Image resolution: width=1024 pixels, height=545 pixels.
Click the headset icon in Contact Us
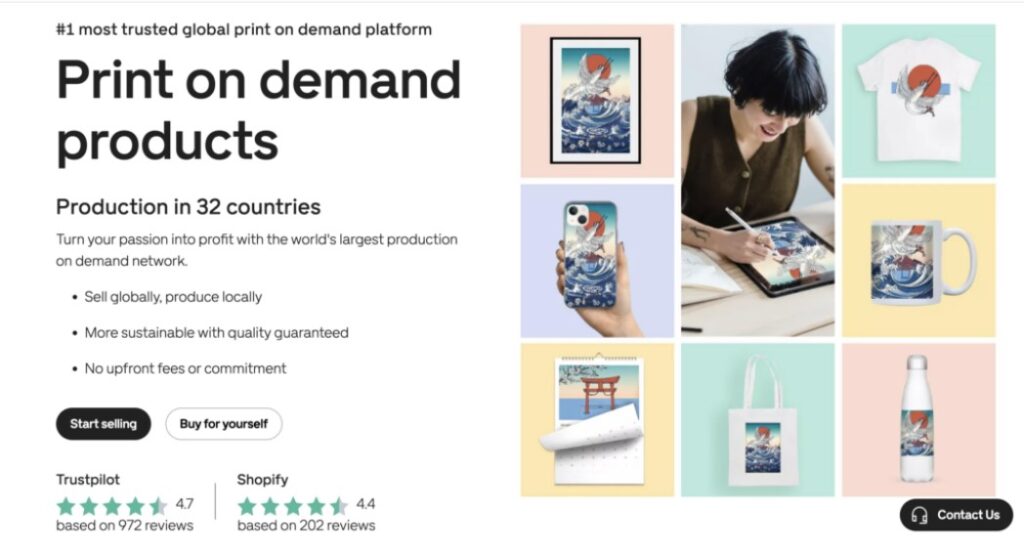tap(919, 515)
